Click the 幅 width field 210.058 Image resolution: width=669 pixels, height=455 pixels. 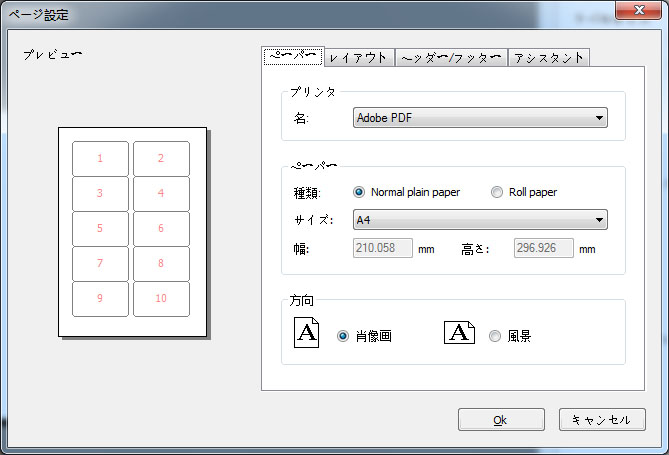tap(383, 248)
